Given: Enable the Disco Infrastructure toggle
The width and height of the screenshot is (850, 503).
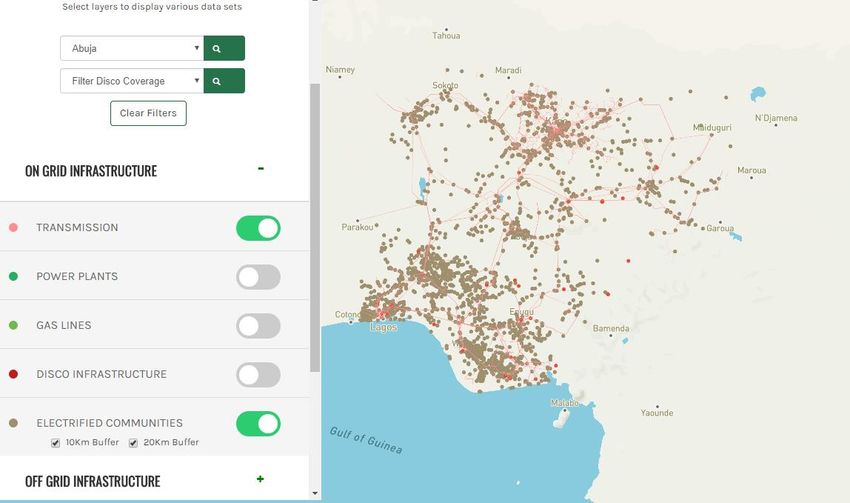Looking at the screenshot, I should 258,375.
